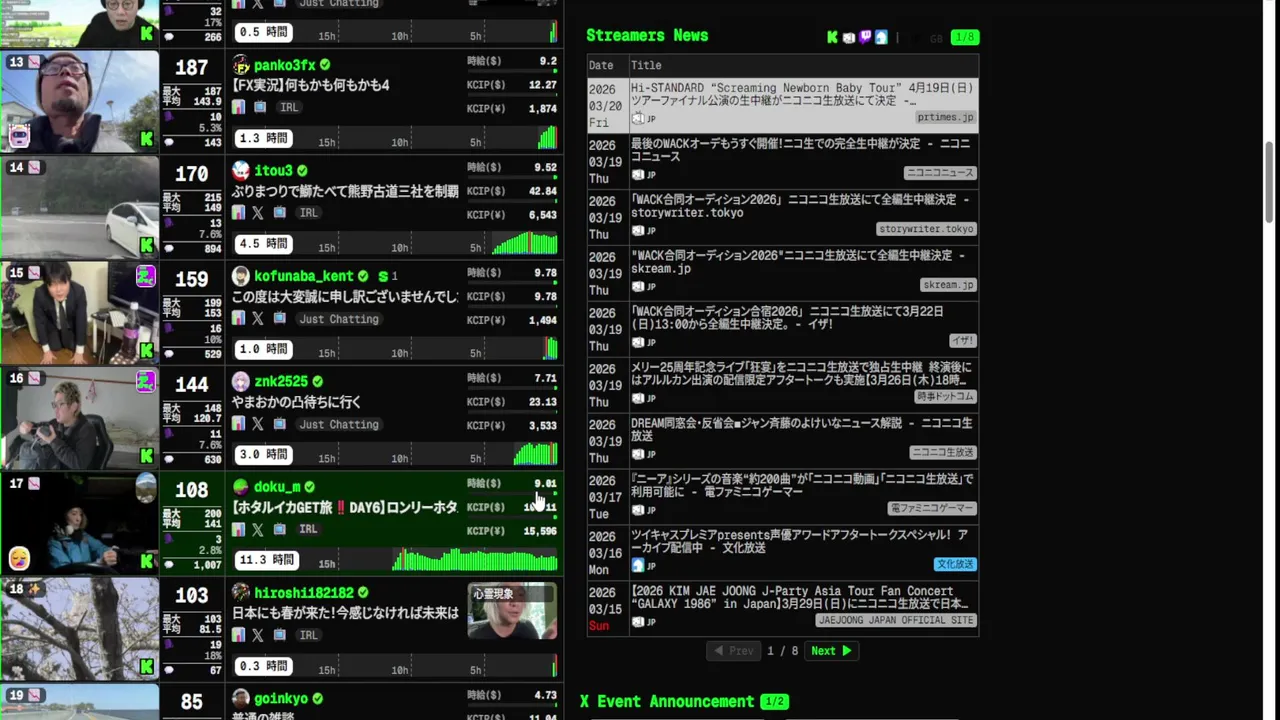Select the Niconico filter icon in Streamers News header
This screenshot has width=1280, height=720.
pyautogui.click(x=849, y=38)
